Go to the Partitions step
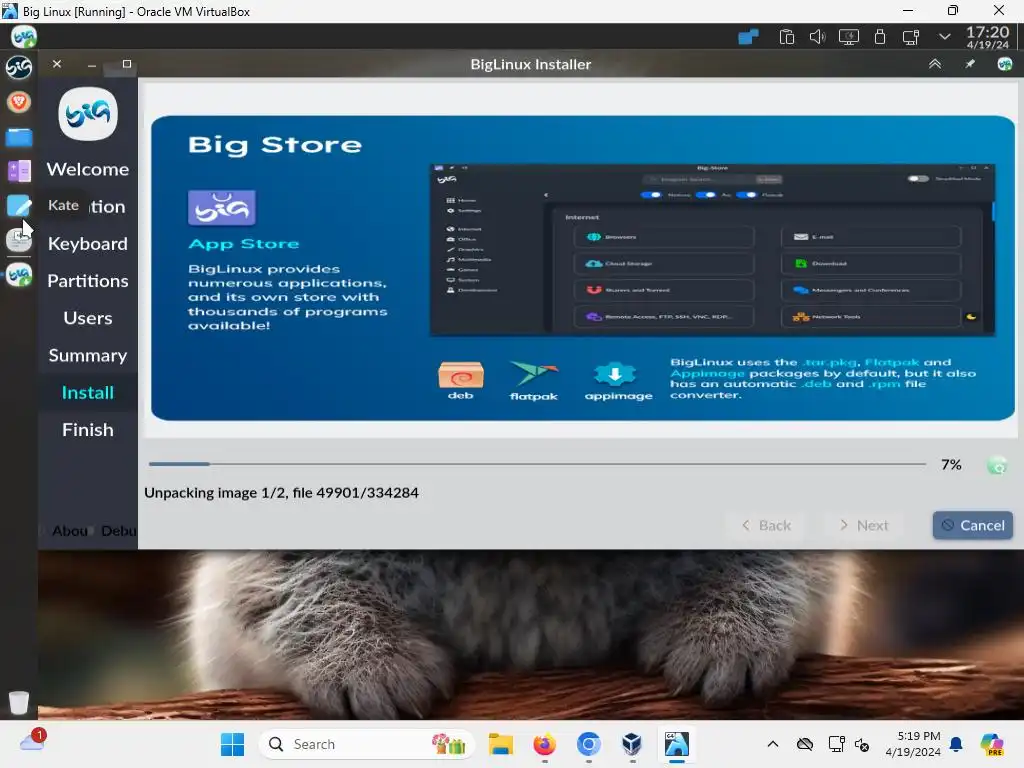Viewport: 1024px width, 768px height. point(88,281)
